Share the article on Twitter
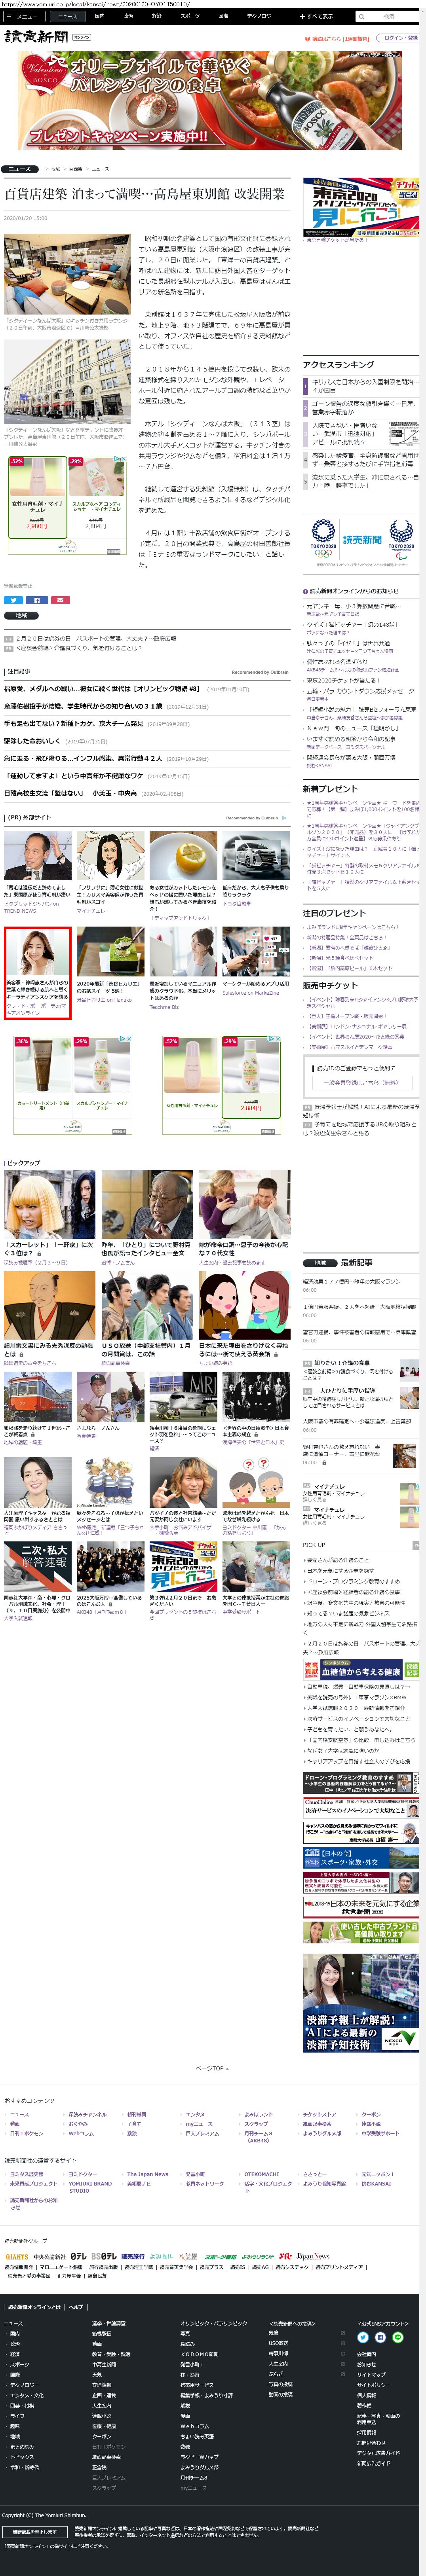426x2576 pixels. [14, 600]
